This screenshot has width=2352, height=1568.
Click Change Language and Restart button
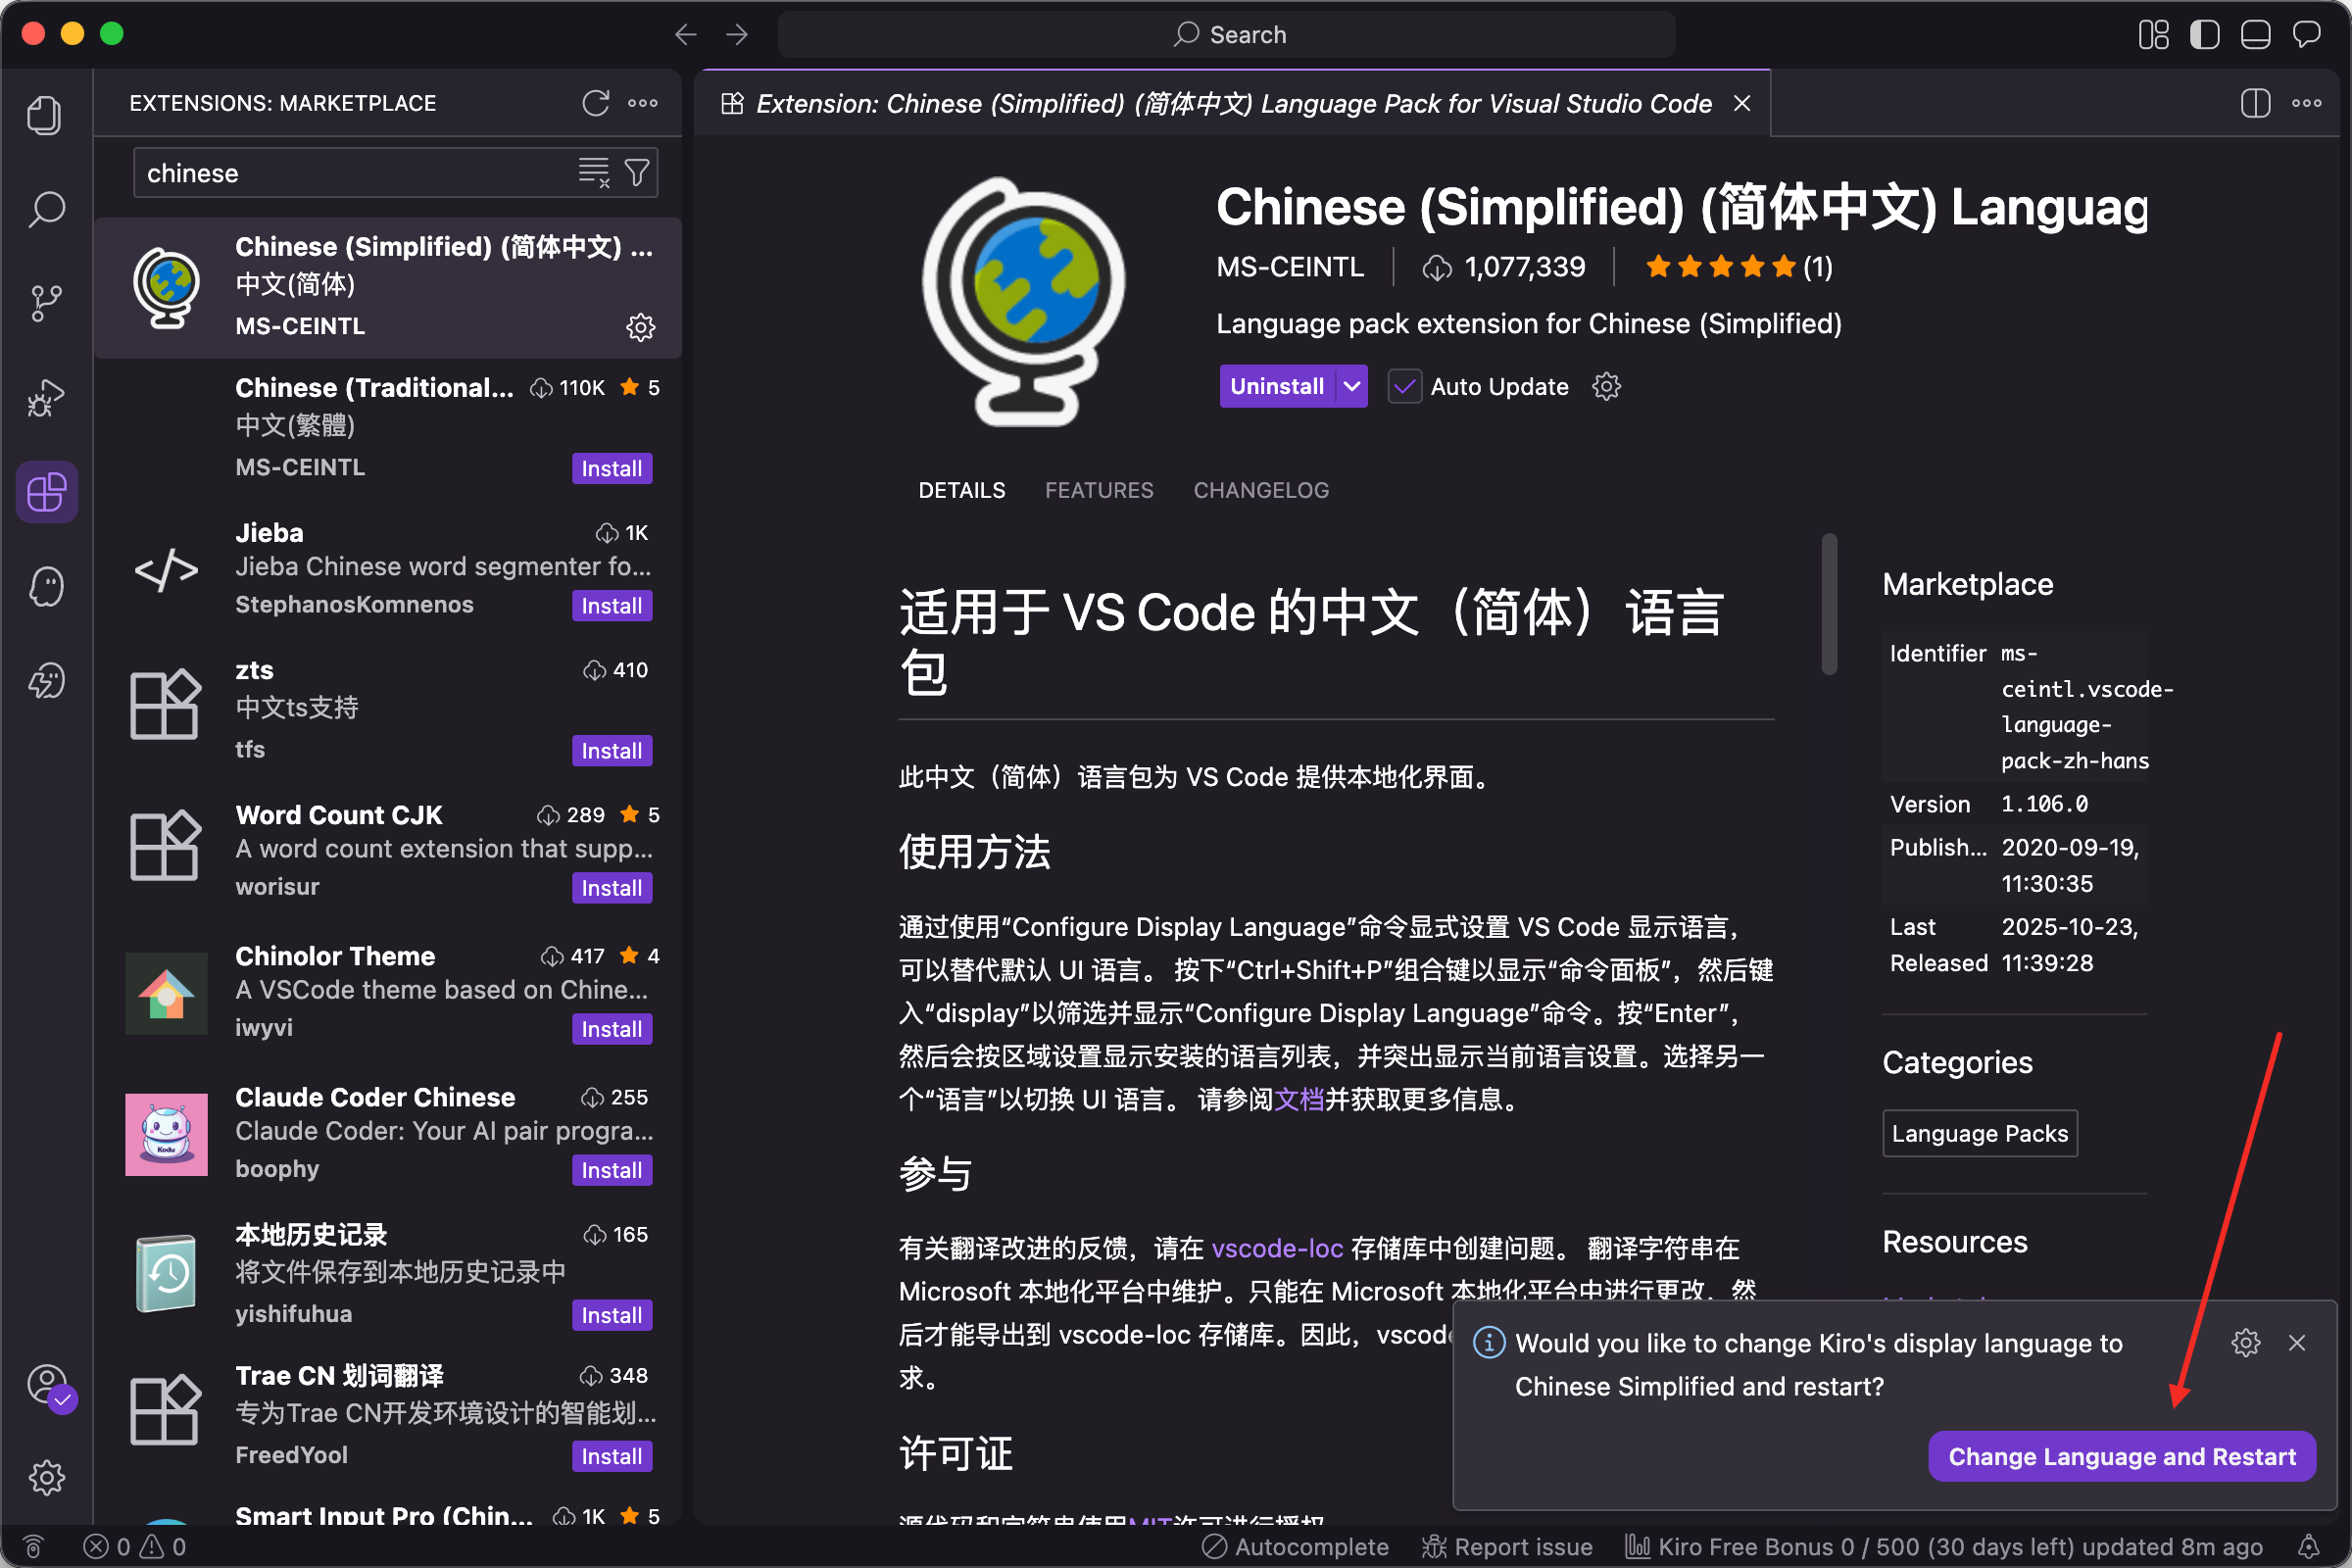point(2121,1456)
